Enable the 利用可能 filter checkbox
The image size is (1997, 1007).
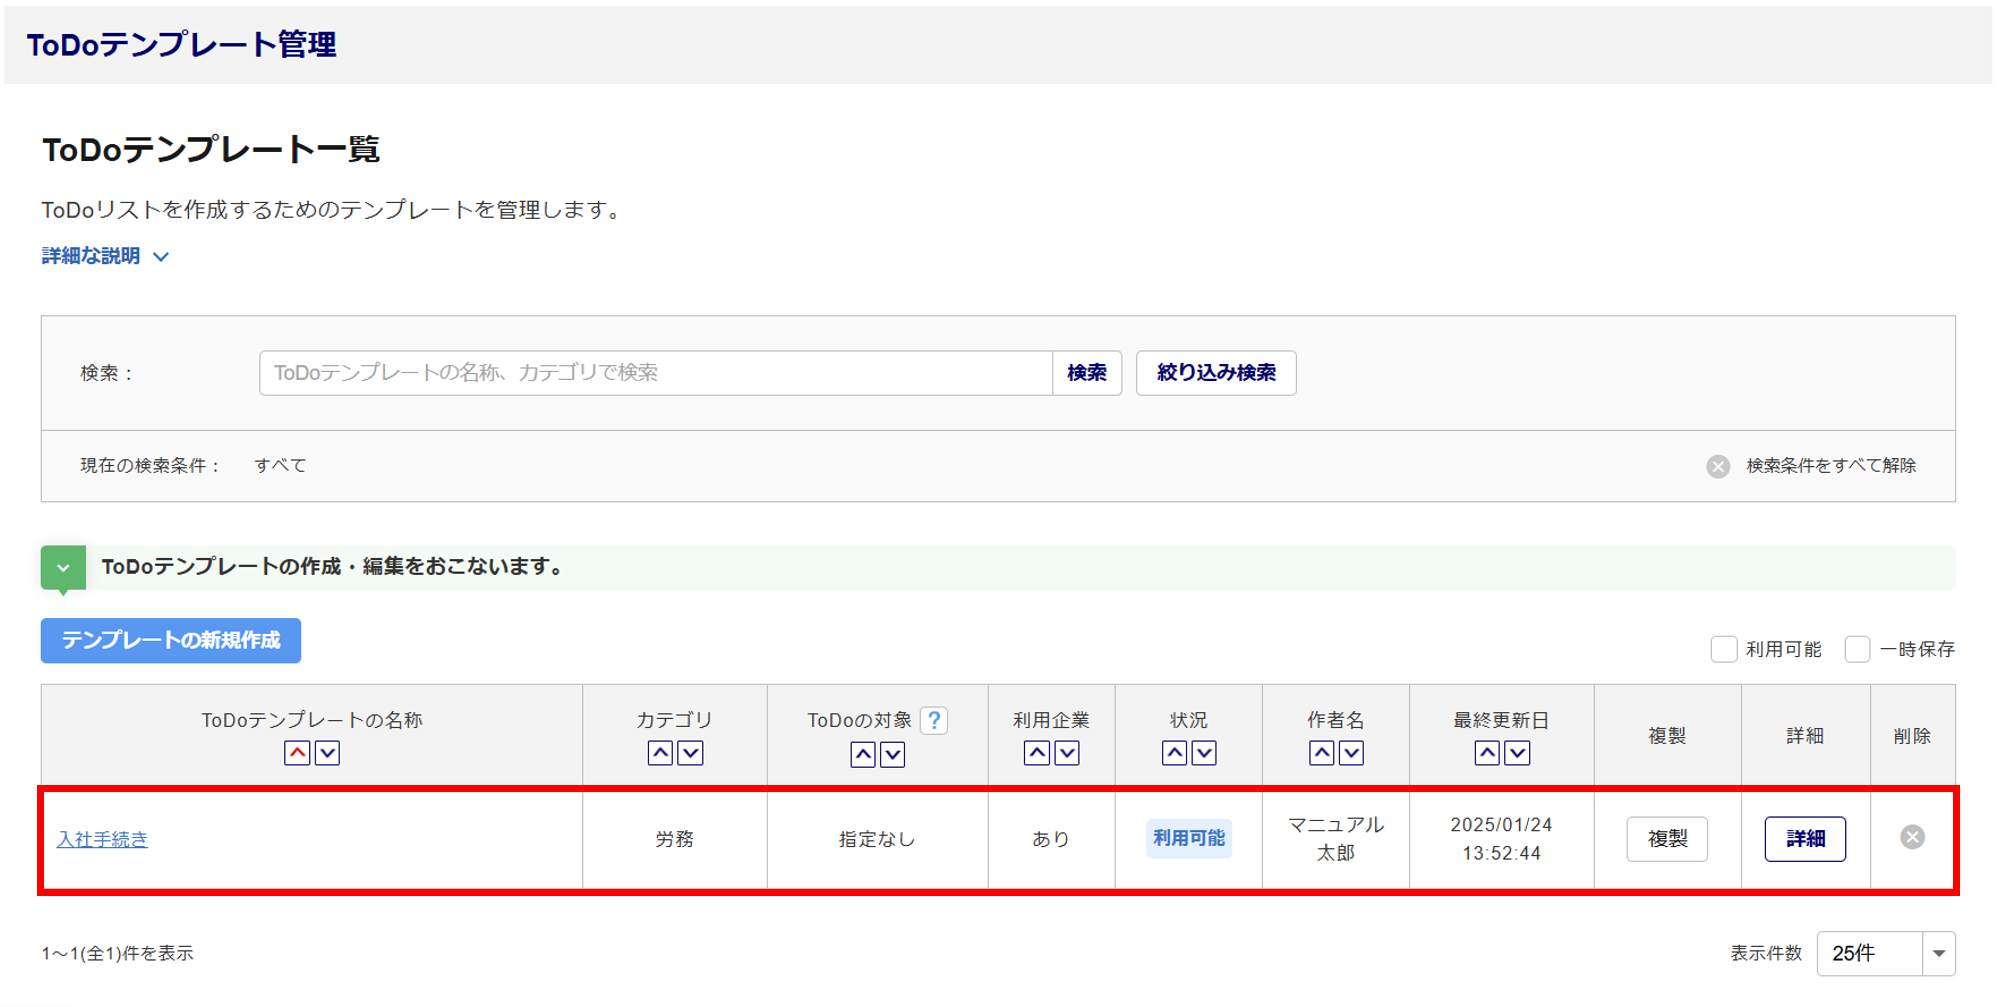tap(1724, 649)
